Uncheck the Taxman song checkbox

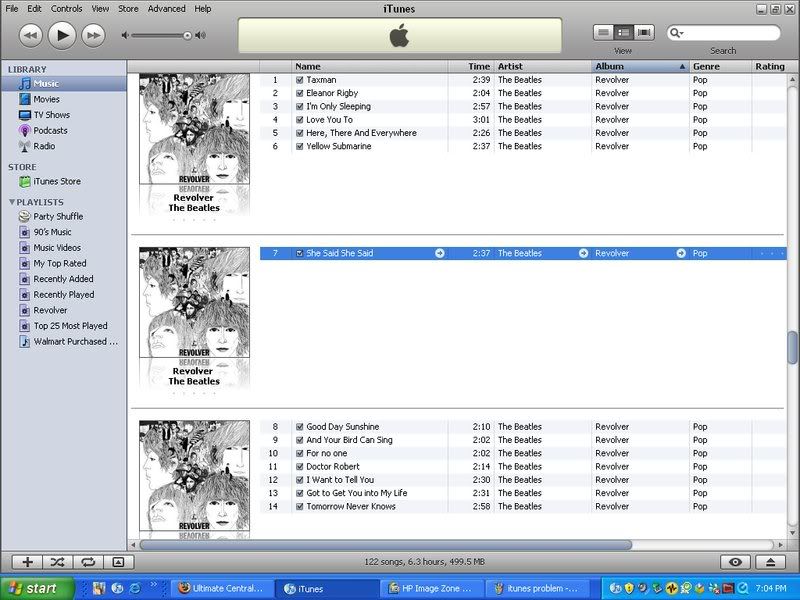(x=299, y=80)
